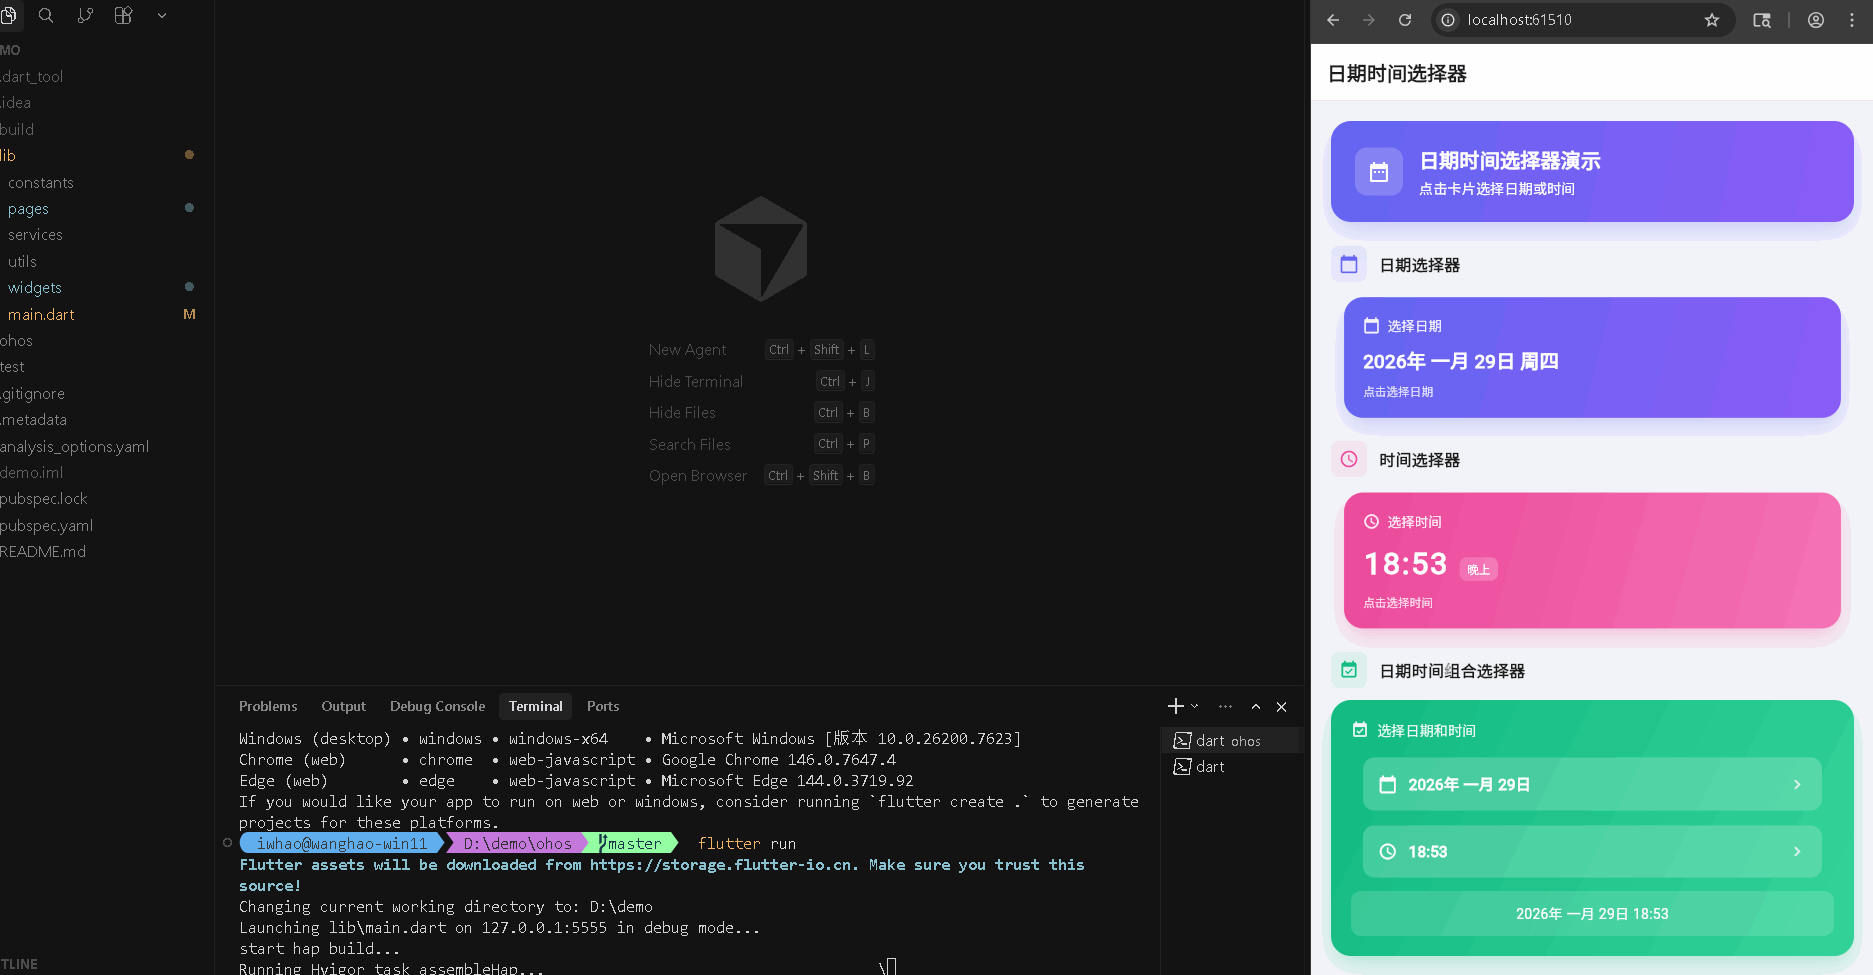Bookmark this page with the star icon
The height and width of the screenshot is (975, 1873).
click(1712, 20)
